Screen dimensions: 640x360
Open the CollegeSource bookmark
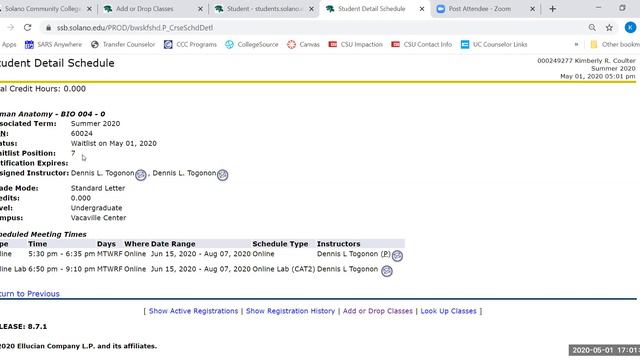pos(252,44)
